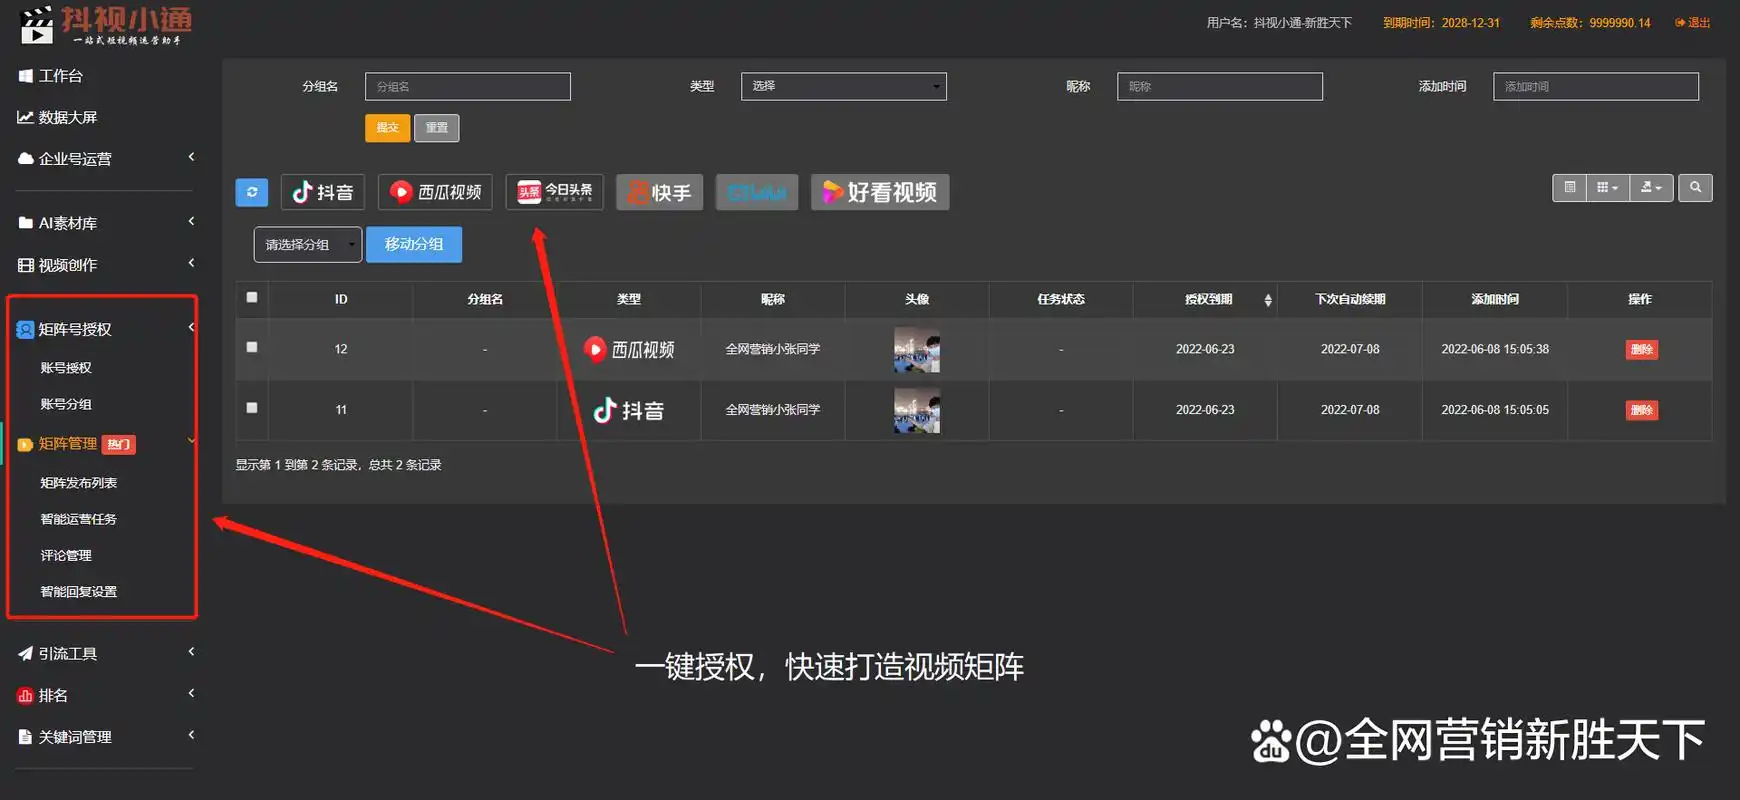Screen dimensions: 1740x800
Task: Click the 到期时间 2028-12-31 text
Action: 1441,23
